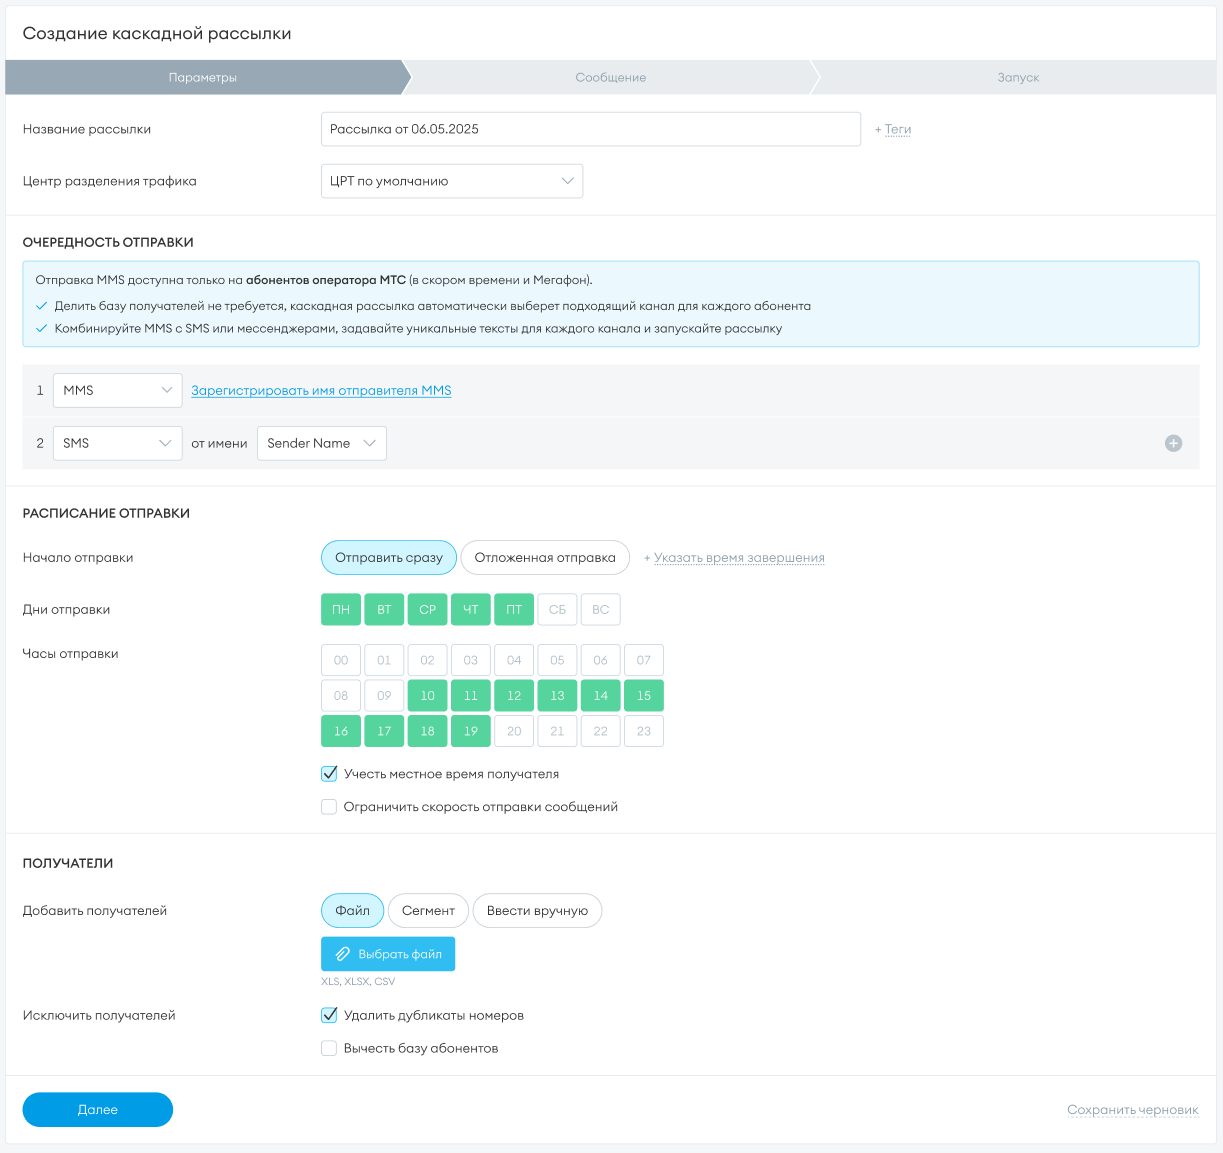Screen dimensions: 1223x1153
Task: Click the plus icon to add channel
Action: pos(1173,443)
